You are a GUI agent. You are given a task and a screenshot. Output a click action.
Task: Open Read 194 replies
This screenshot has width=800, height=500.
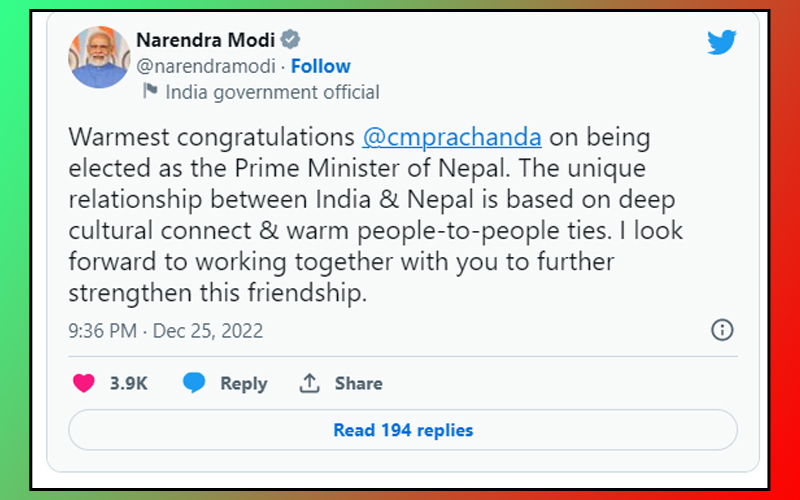click(403, 430)
